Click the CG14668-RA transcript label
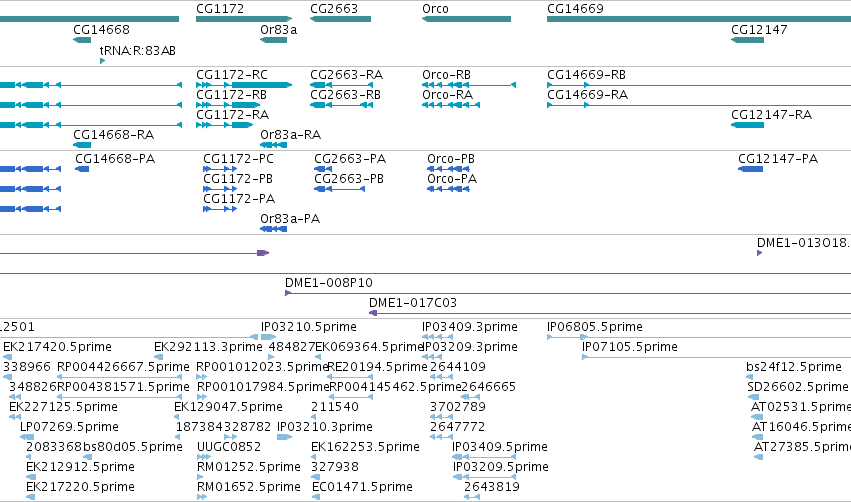Screen dimensions: 851x502 [113, 135]
